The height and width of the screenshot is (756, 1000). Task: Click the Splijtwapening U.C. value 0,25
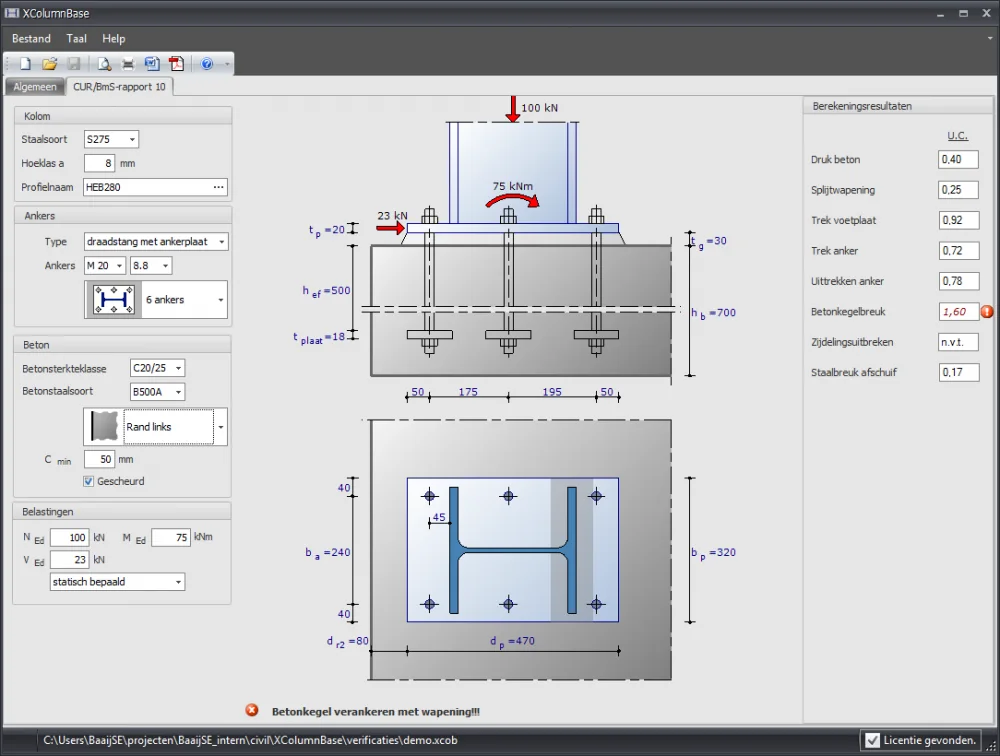pos(959,189)
